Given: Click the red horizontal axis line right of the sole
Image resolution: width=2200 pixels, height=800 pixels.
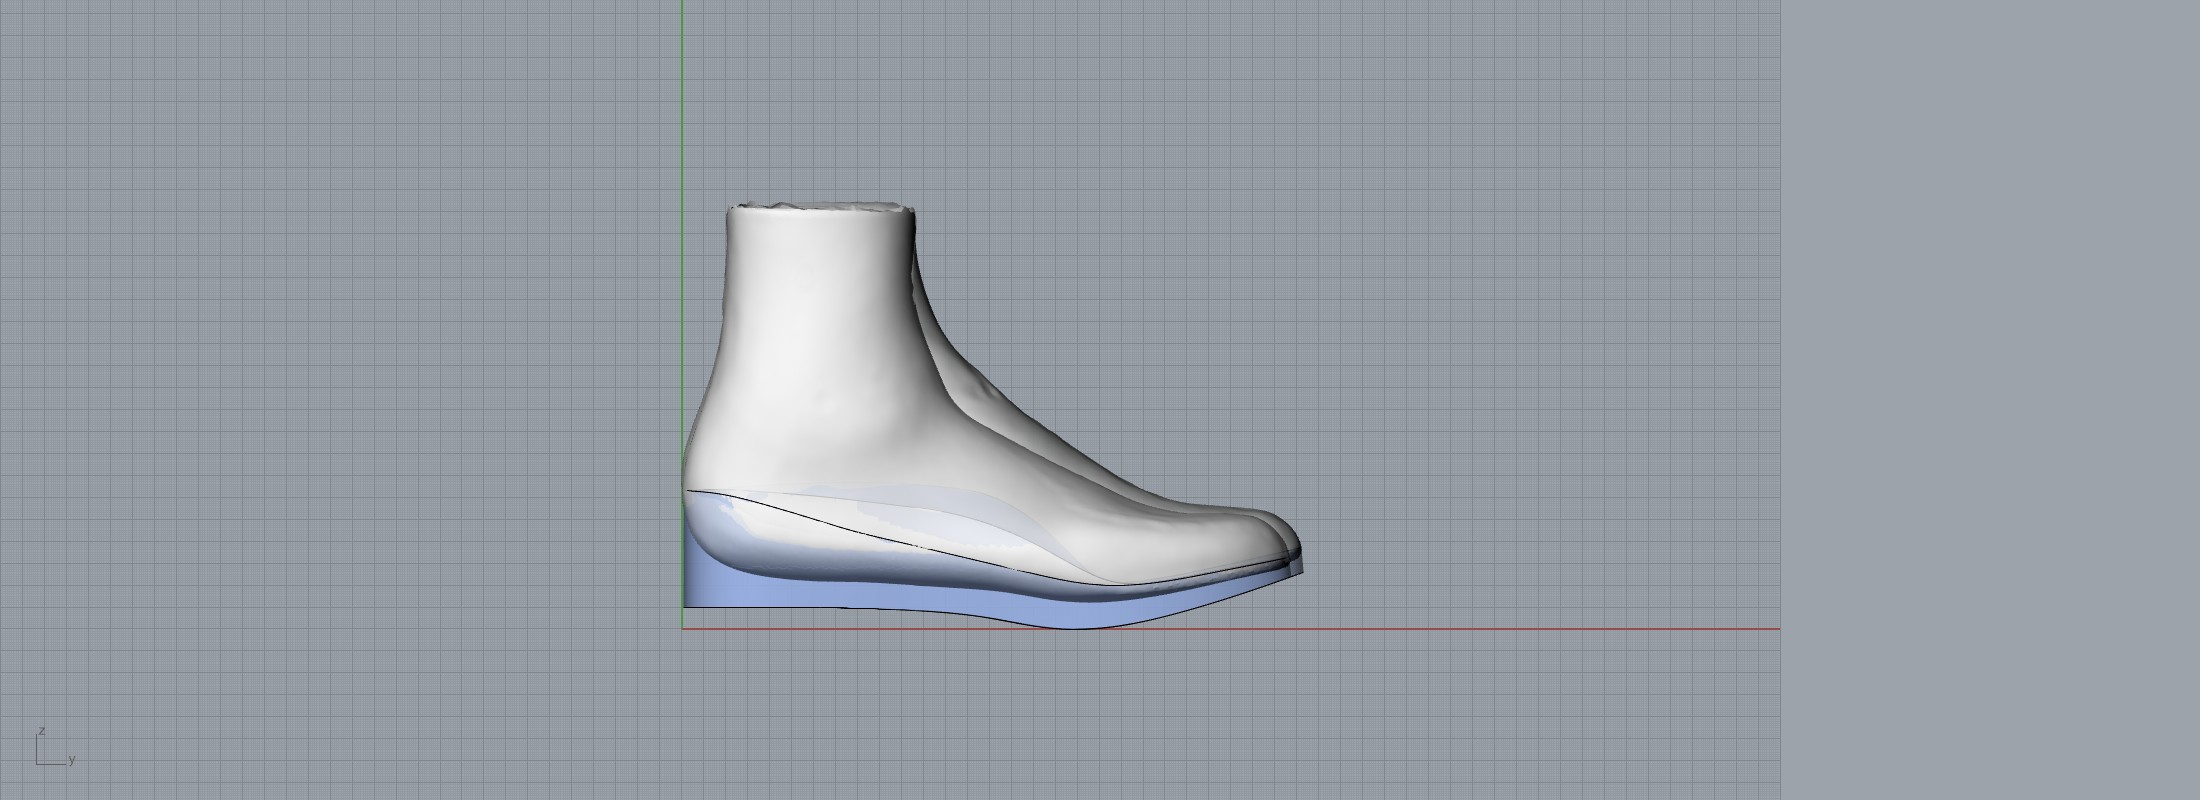Looking at the screenshot, I should pos(1500,629).
